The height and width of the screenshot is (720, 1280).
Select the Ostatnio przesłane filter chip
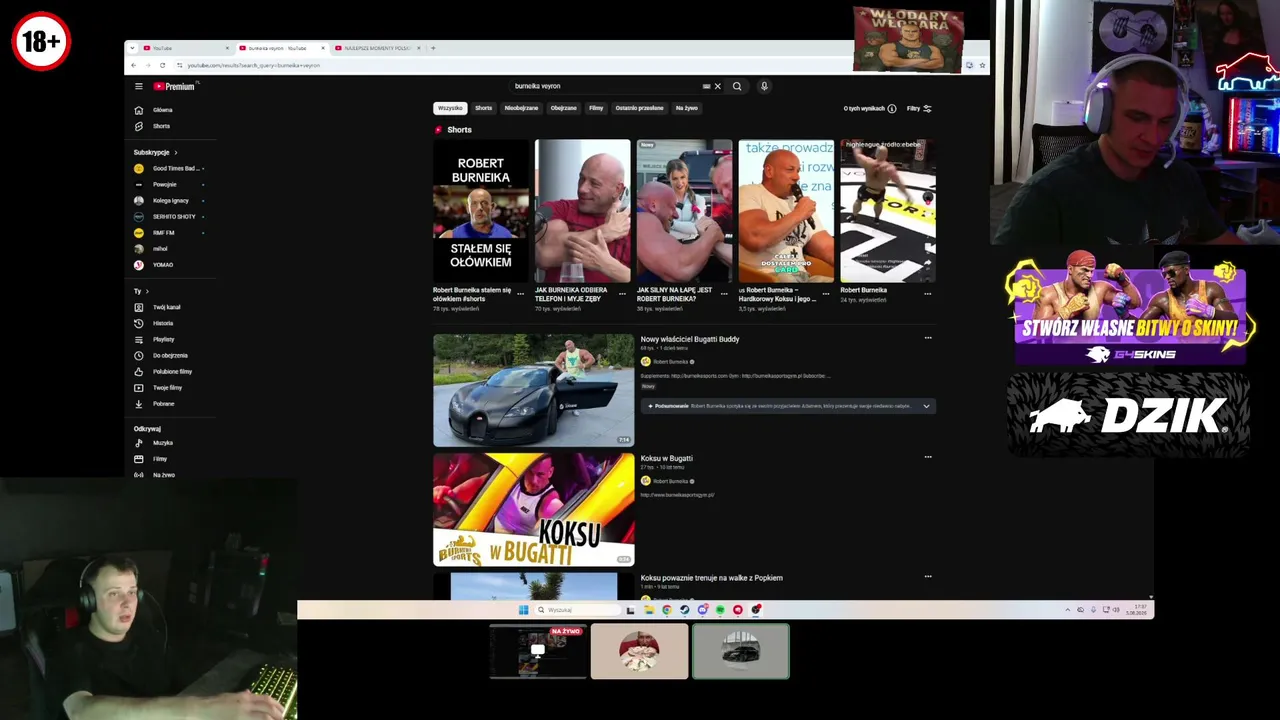639,108
